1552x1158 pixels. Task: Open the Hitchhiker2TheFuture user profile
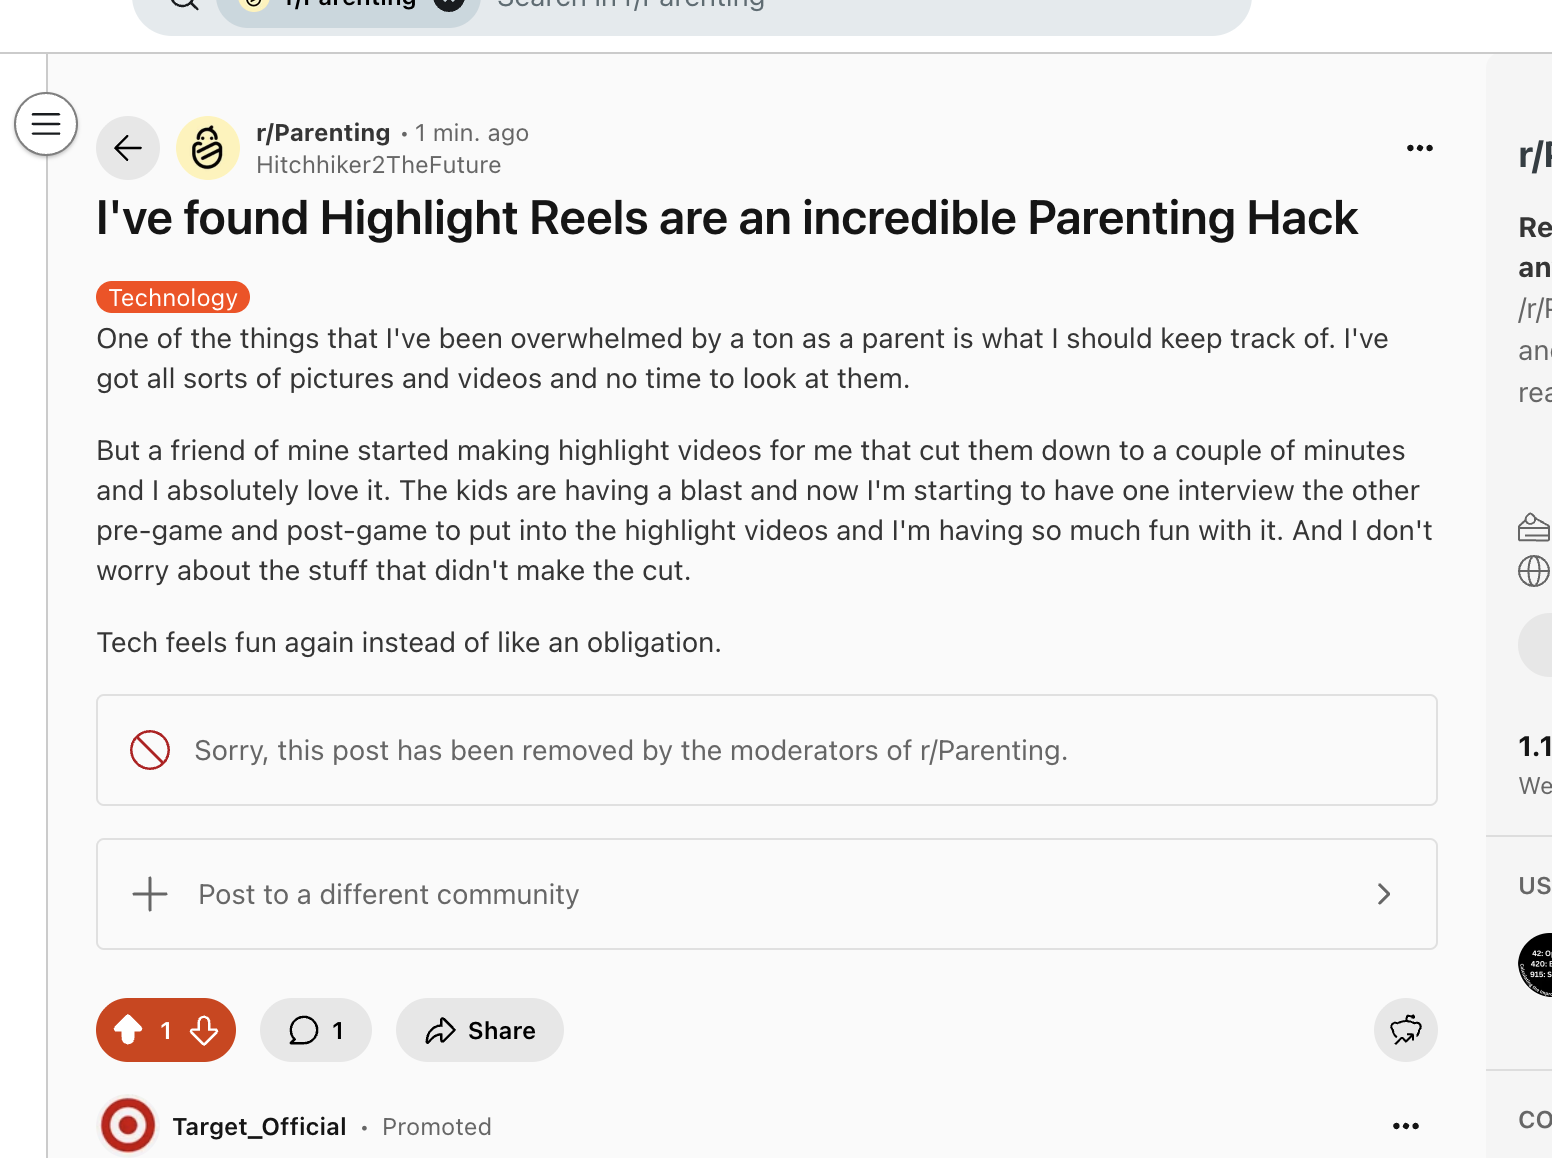point(378,165)
